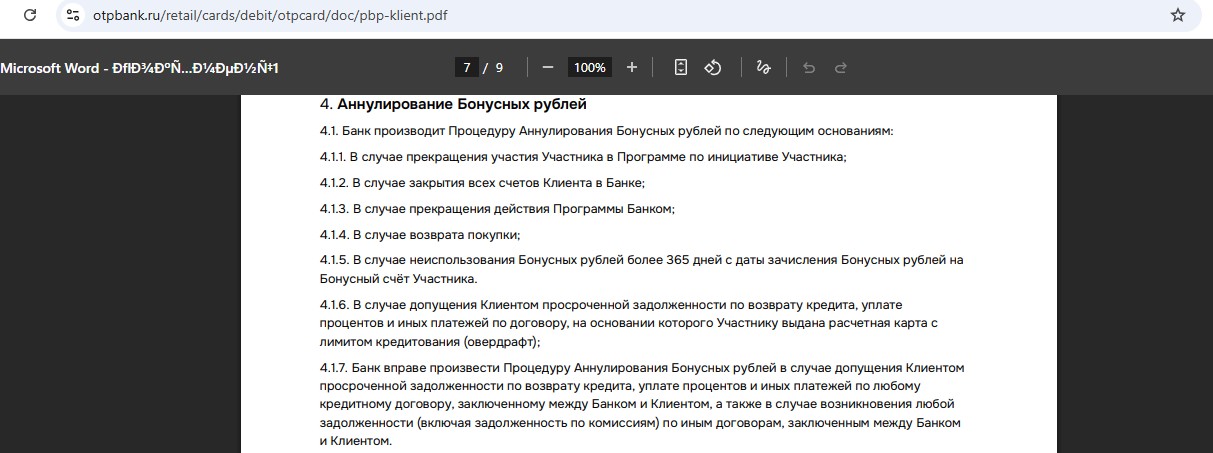Bookmark this page with the star icon
The height and width of the screenshot is (453, 1213).
click(x=1177, y=15)
